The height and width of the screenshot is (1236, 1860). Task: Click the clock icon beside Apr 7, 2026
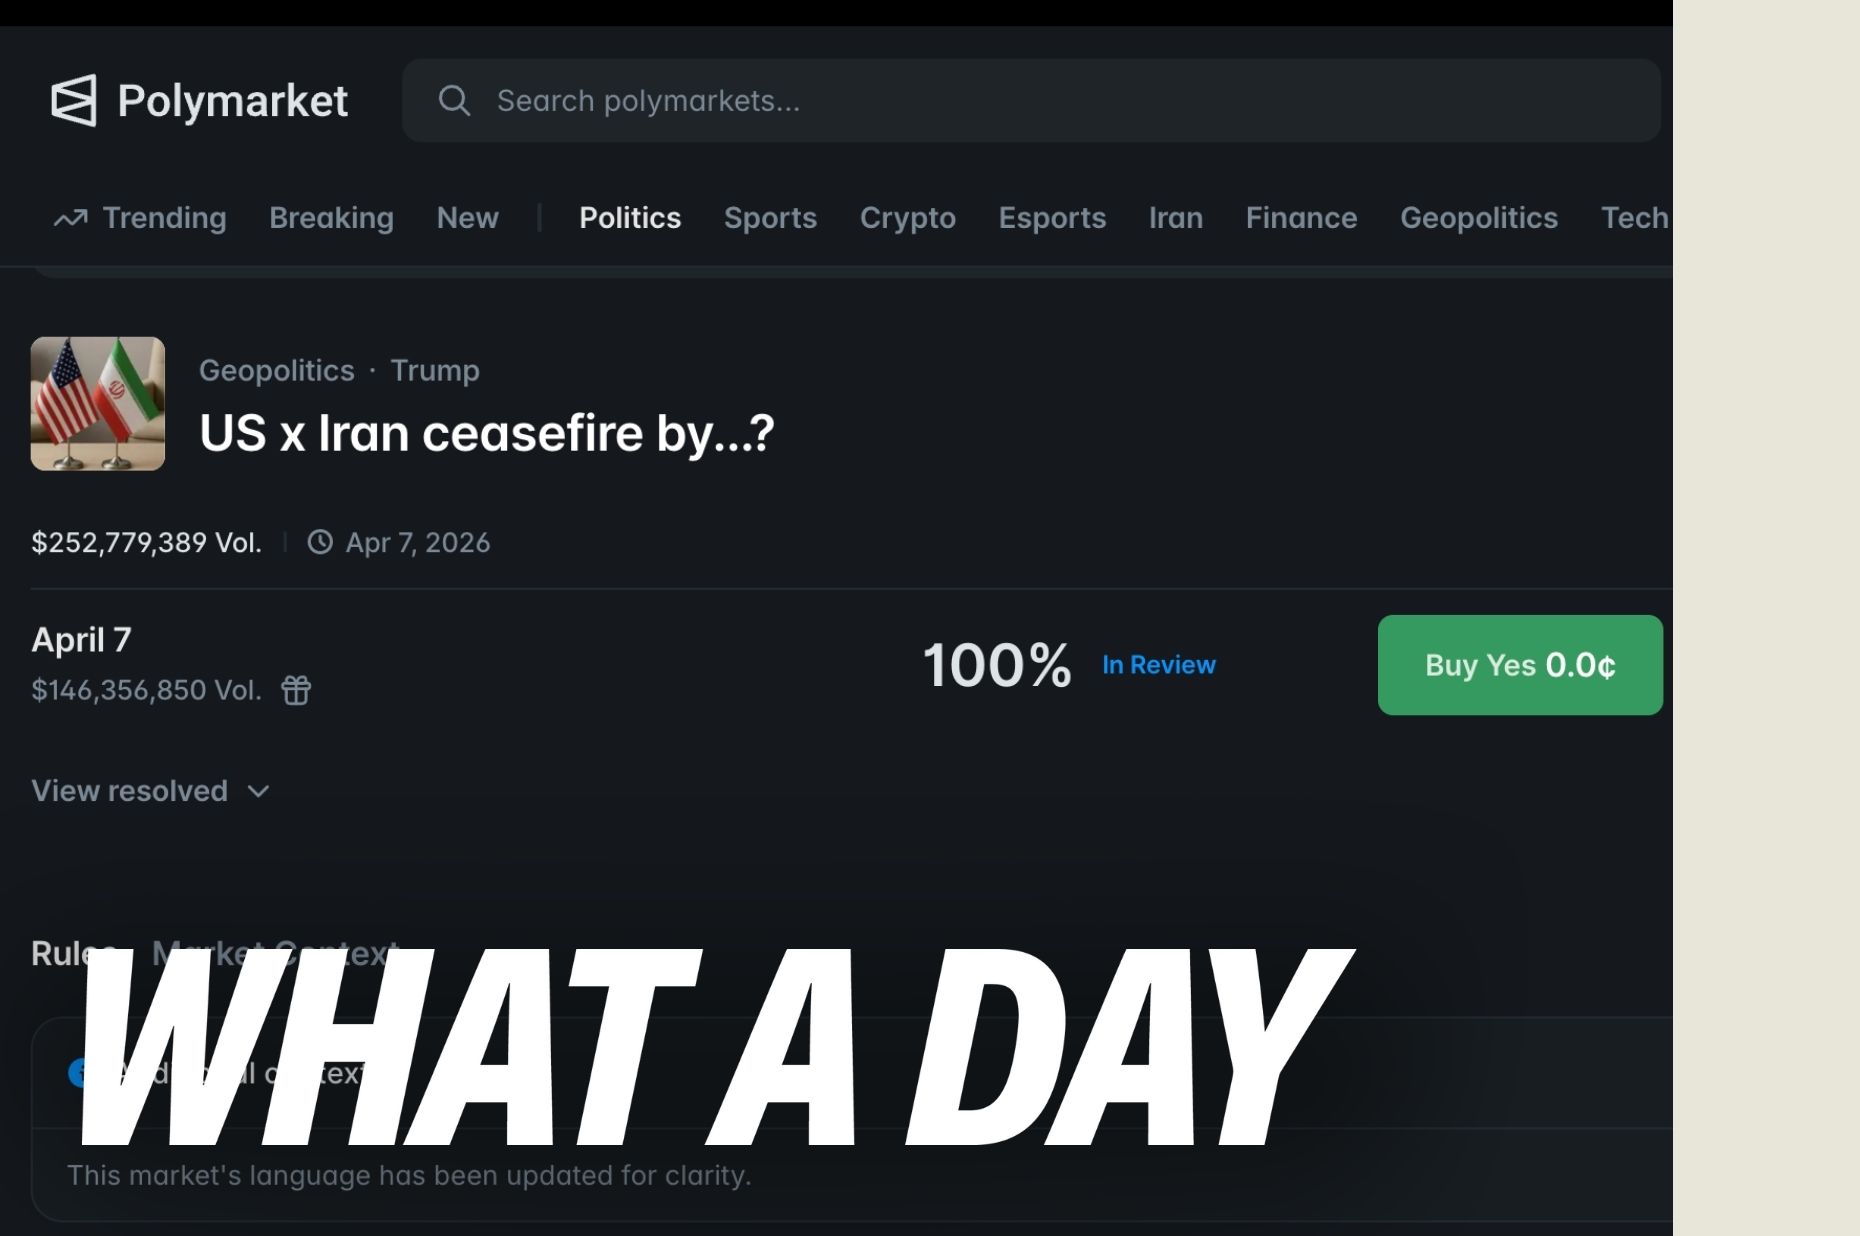click(x=320, y=542)
